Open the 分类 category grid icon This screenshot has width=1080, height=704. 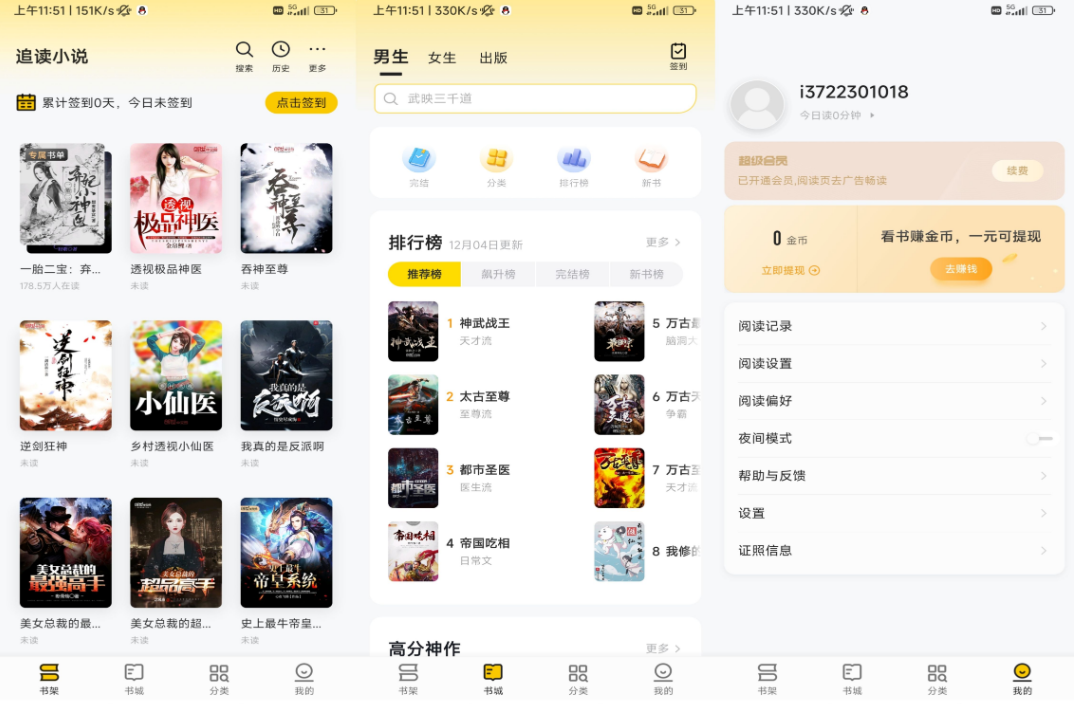(x=496, y=160)
